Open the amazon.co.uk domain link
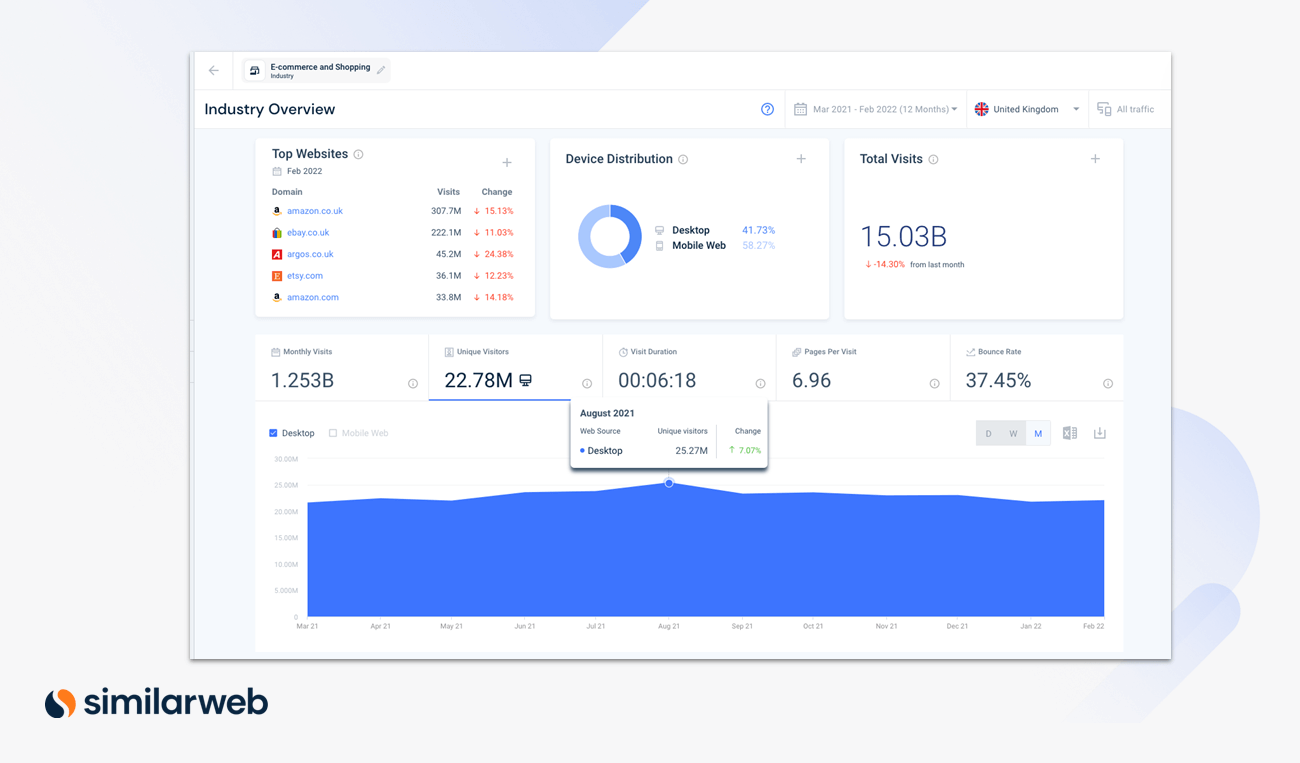This screenshot has height=763, width=1300. tap(315, 211)
